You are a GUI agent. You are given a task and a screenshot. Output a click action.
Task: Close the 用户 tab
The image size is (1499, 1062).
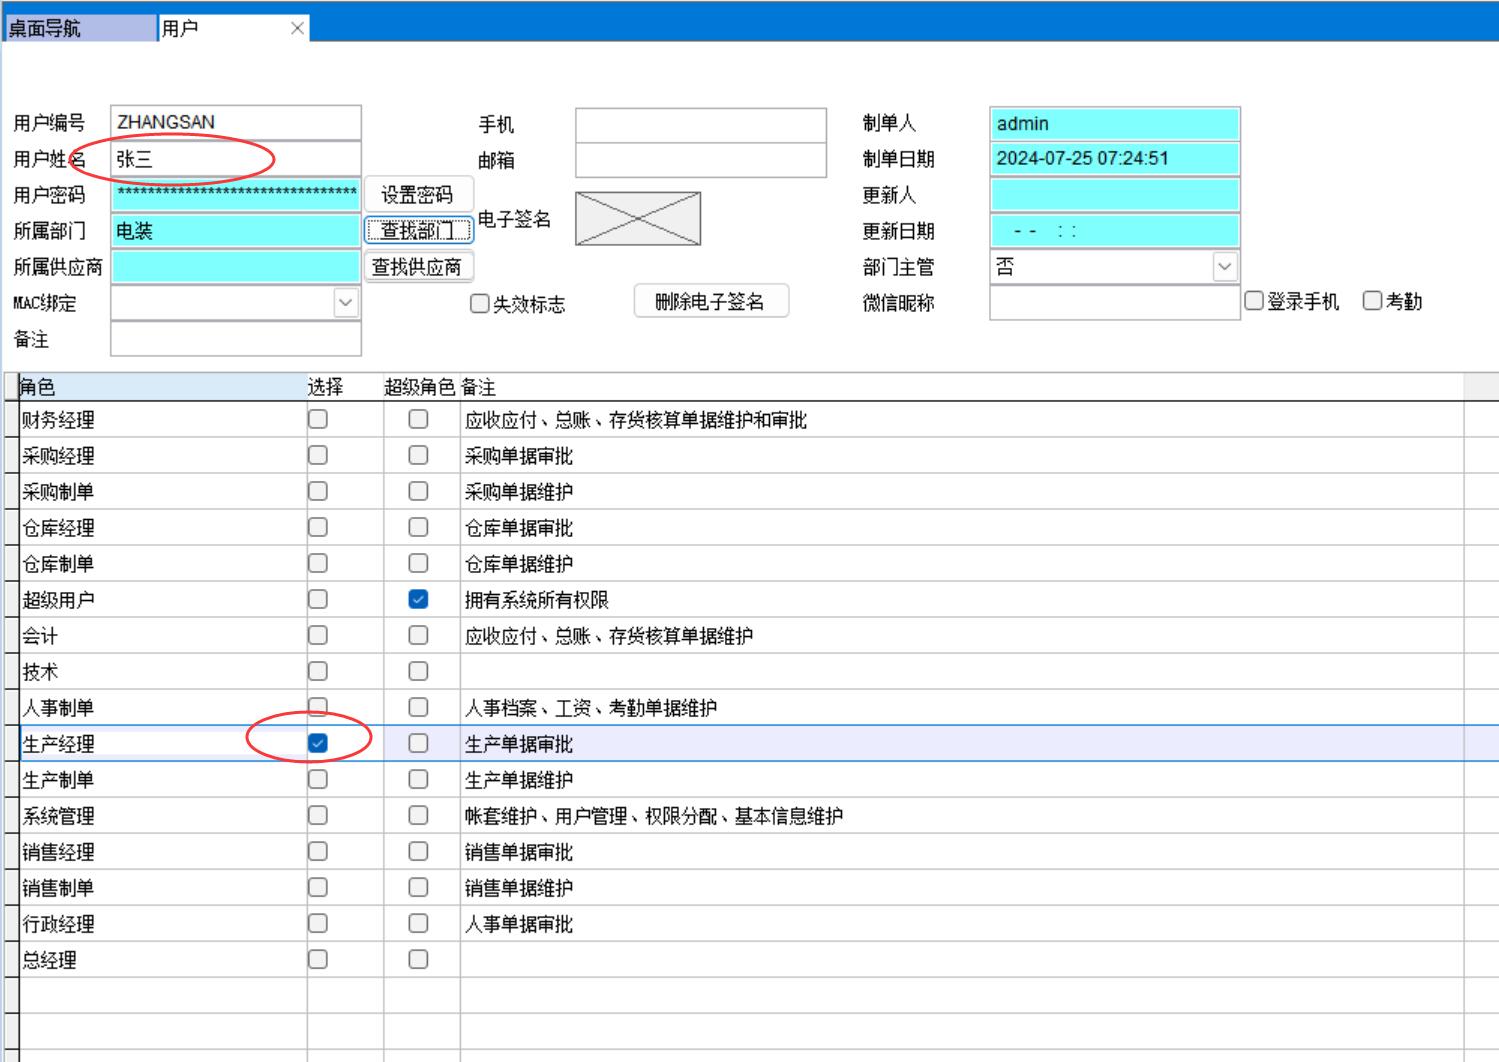coord(297,28)
